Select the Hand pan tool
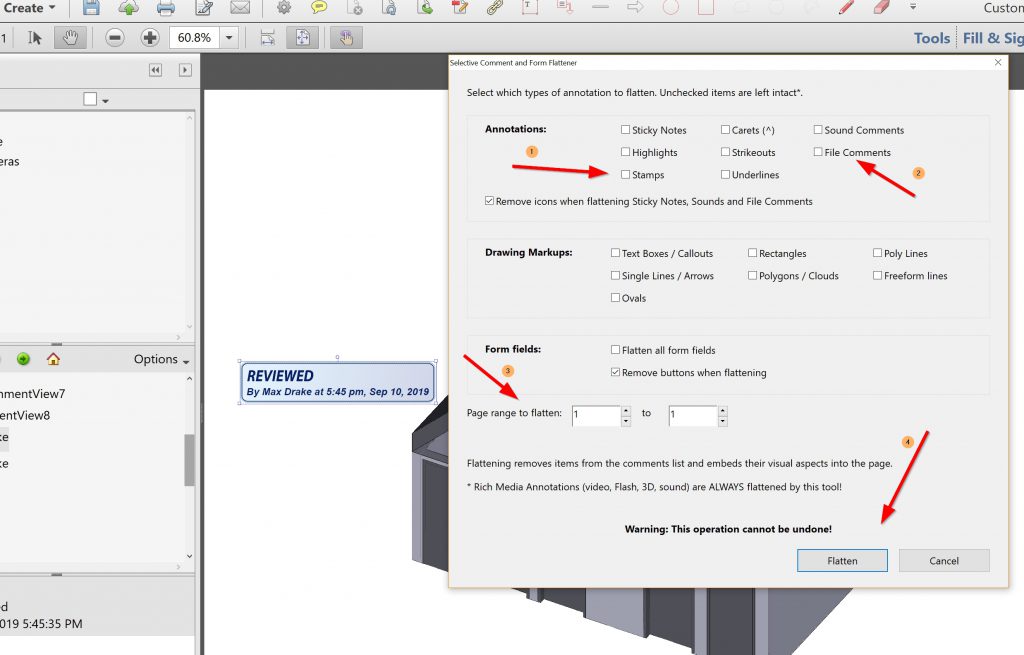The height and width of the screenshot is (655, 1024). tap(71, 38)
